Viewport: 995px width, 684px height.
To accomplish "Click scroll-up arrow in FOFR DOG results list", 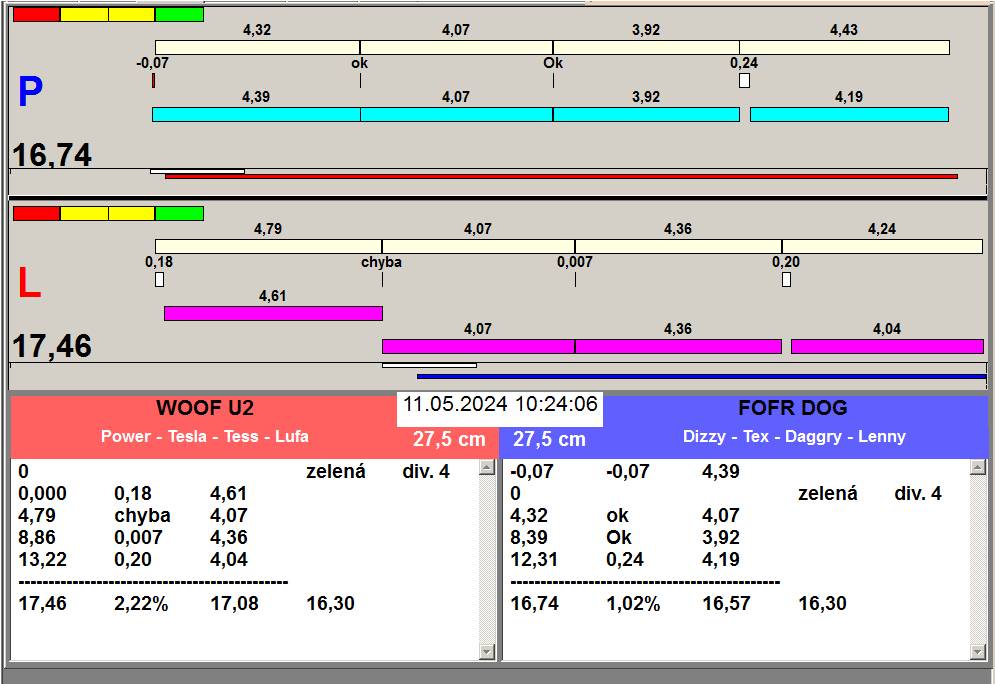I will tap(978, 468).
